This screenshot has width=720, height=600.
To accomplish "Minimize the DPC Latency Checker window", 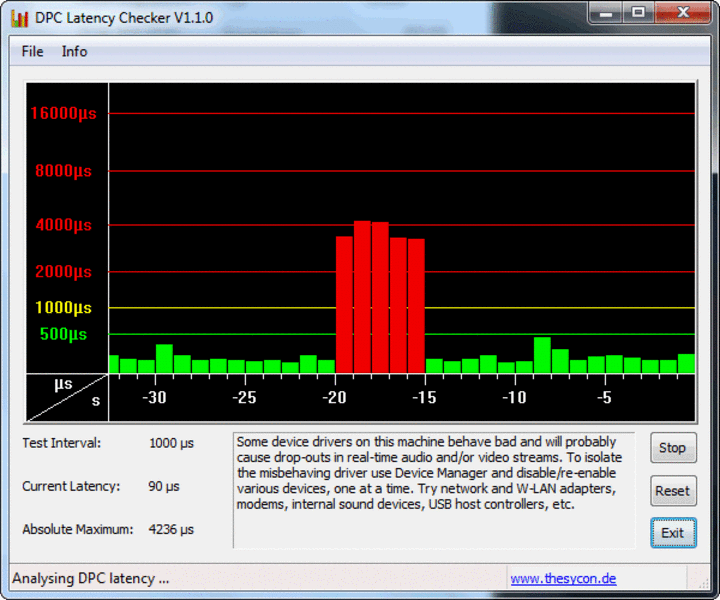I will [x=606, y=13].
